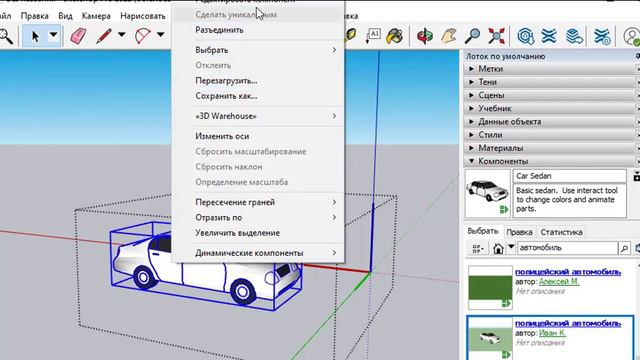
Task: Expand the Сцены tray panel
Action: point(551,95)
